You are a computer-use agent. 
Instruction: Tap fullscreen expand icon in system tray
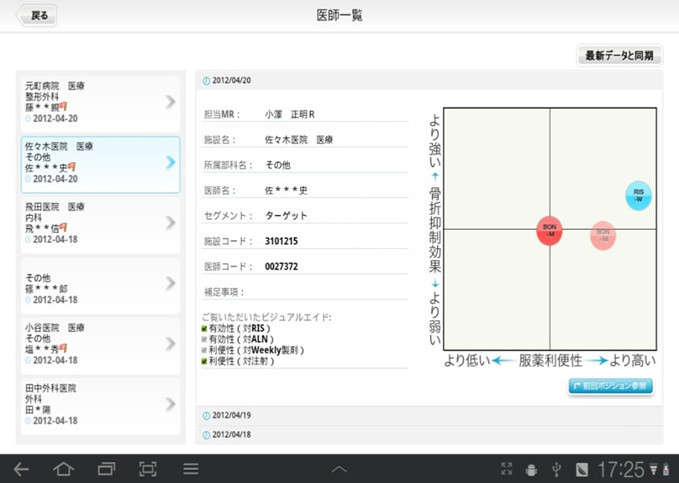click(506, 469)
